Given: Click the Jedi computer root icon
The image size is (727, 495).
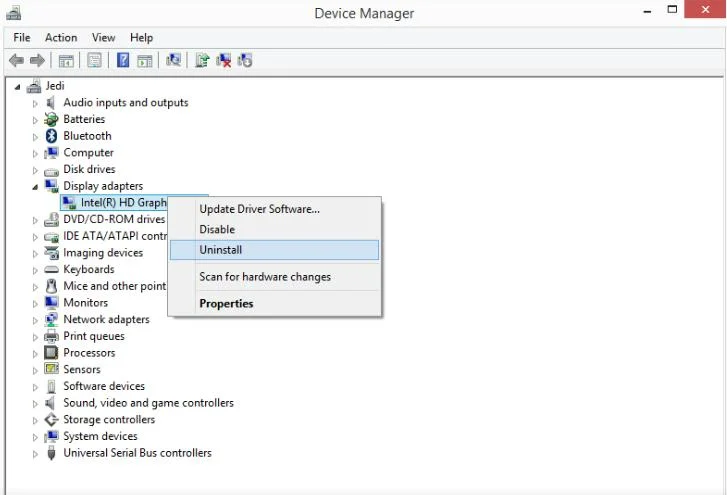Looking at the screenshot, I should click(34, 86).
